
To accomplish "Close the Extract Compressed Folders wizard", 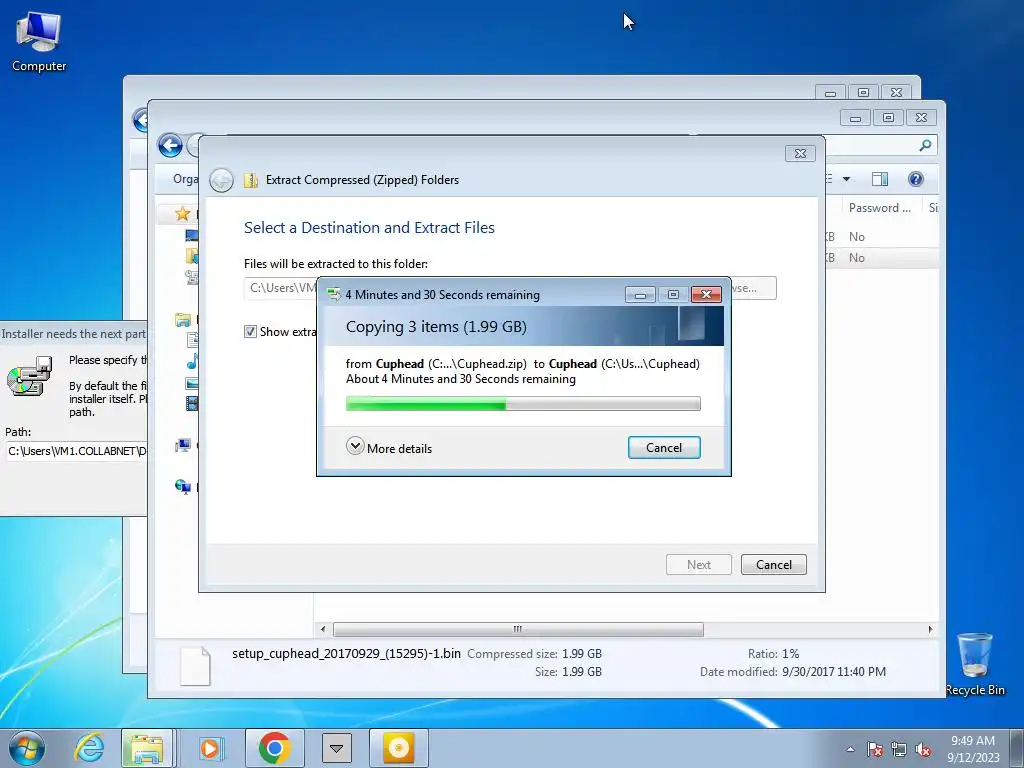I will [800, 153].
